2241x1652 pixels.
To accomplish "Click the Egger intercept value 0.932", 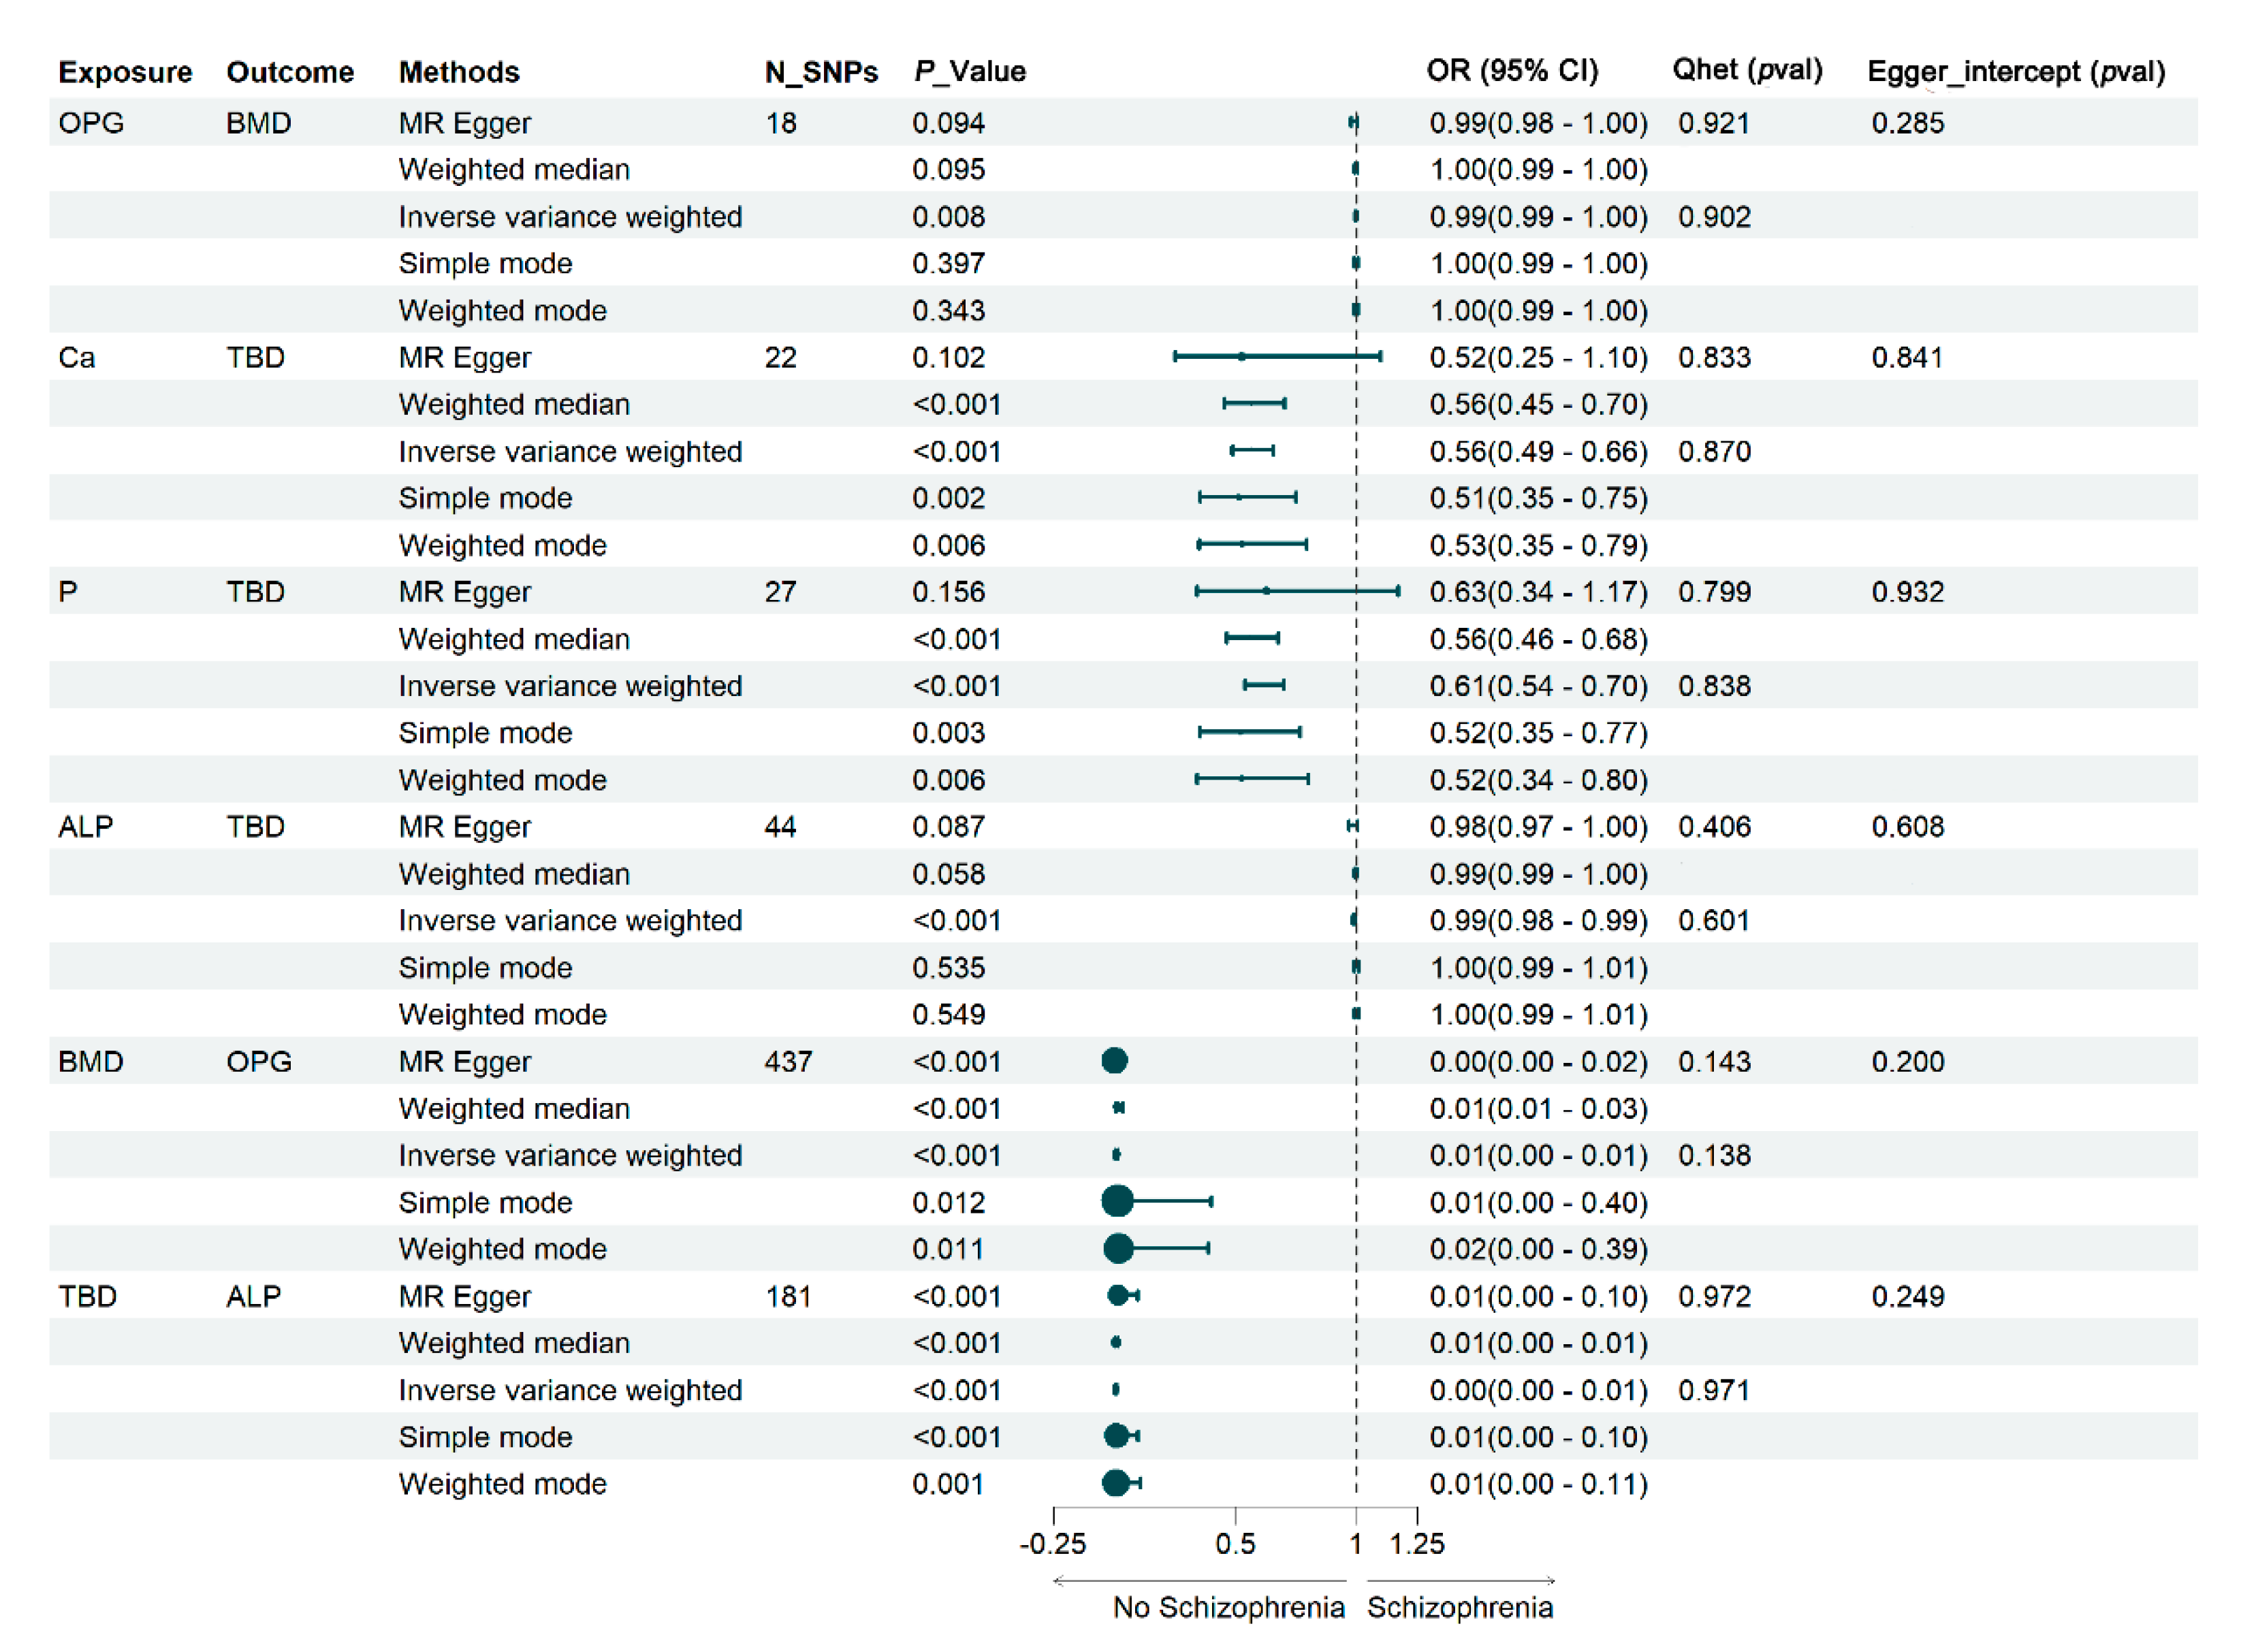I will (1907, 592).
